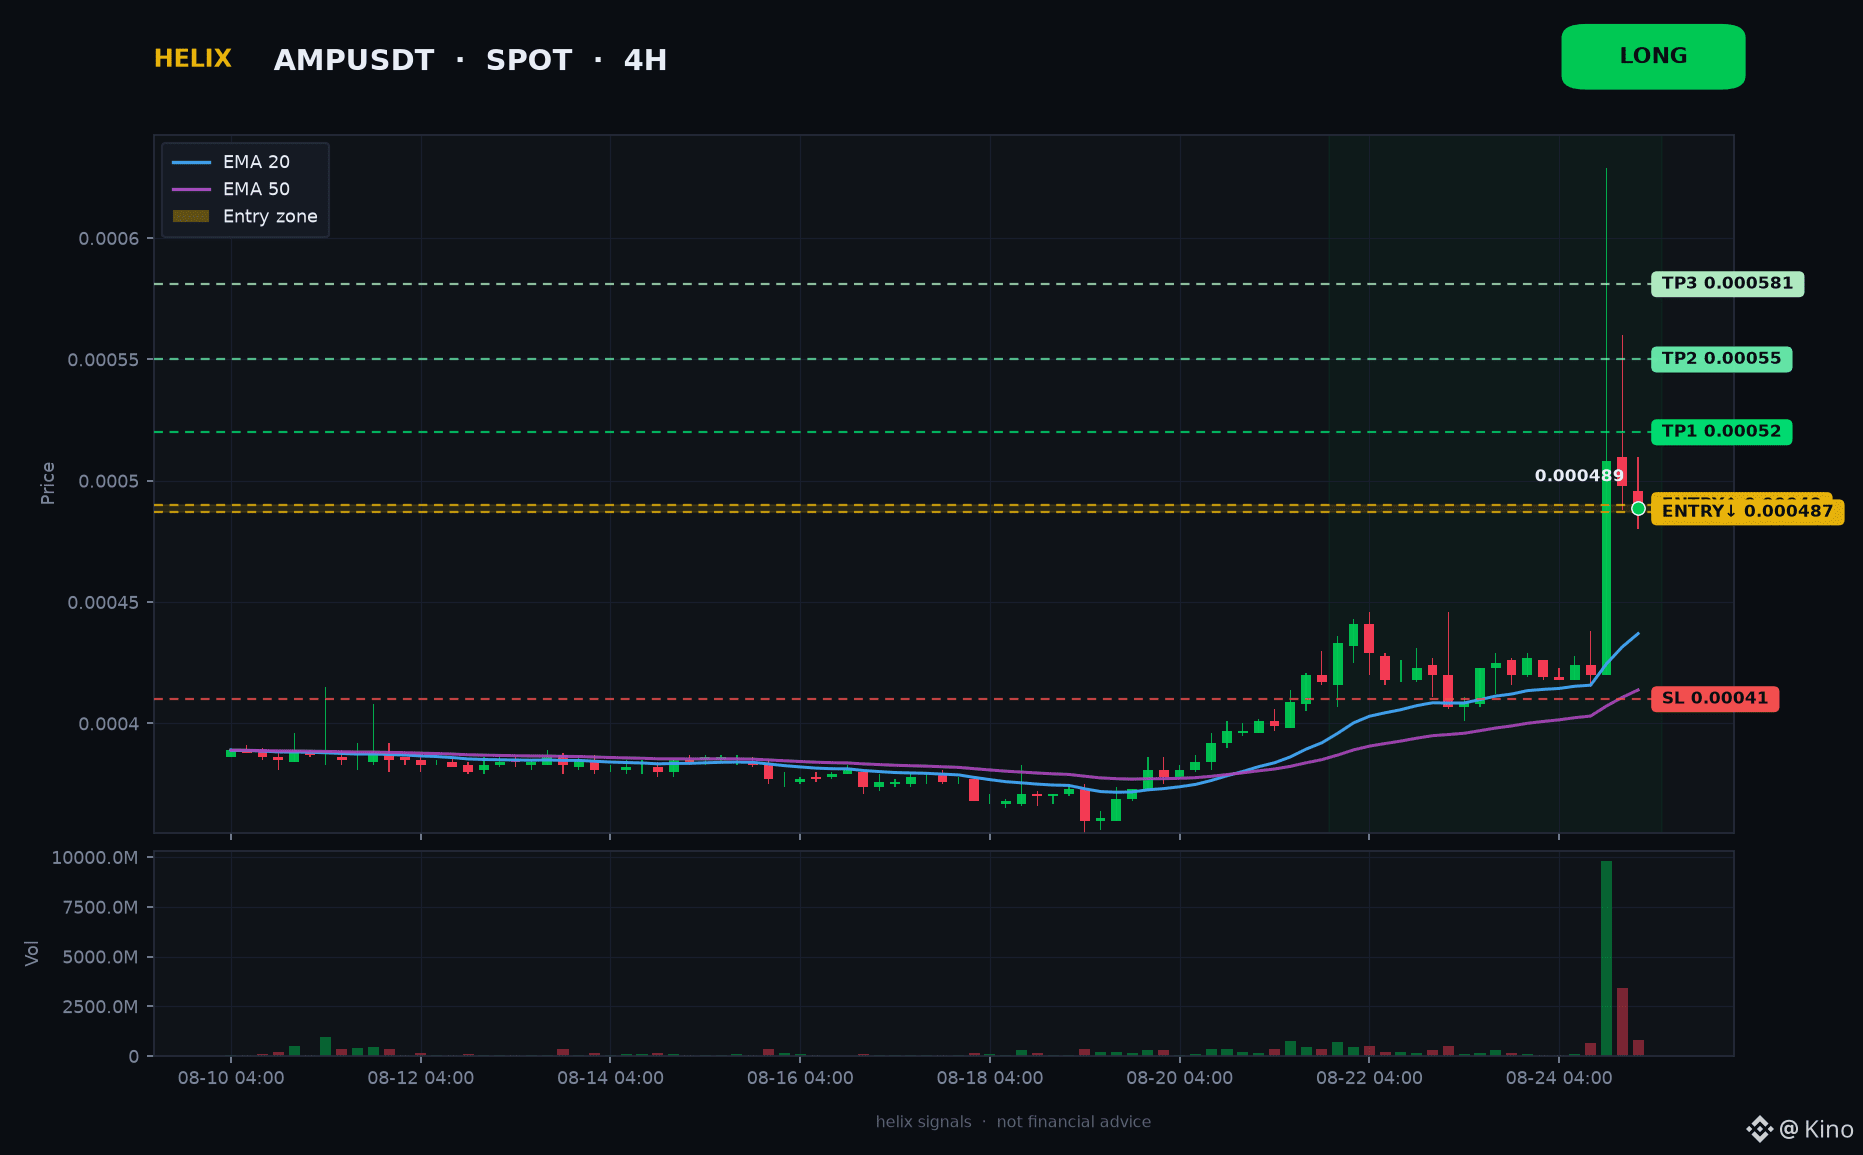
Task: Click the helix signals disclaimer footer text
Action: click(1013, 1122)
